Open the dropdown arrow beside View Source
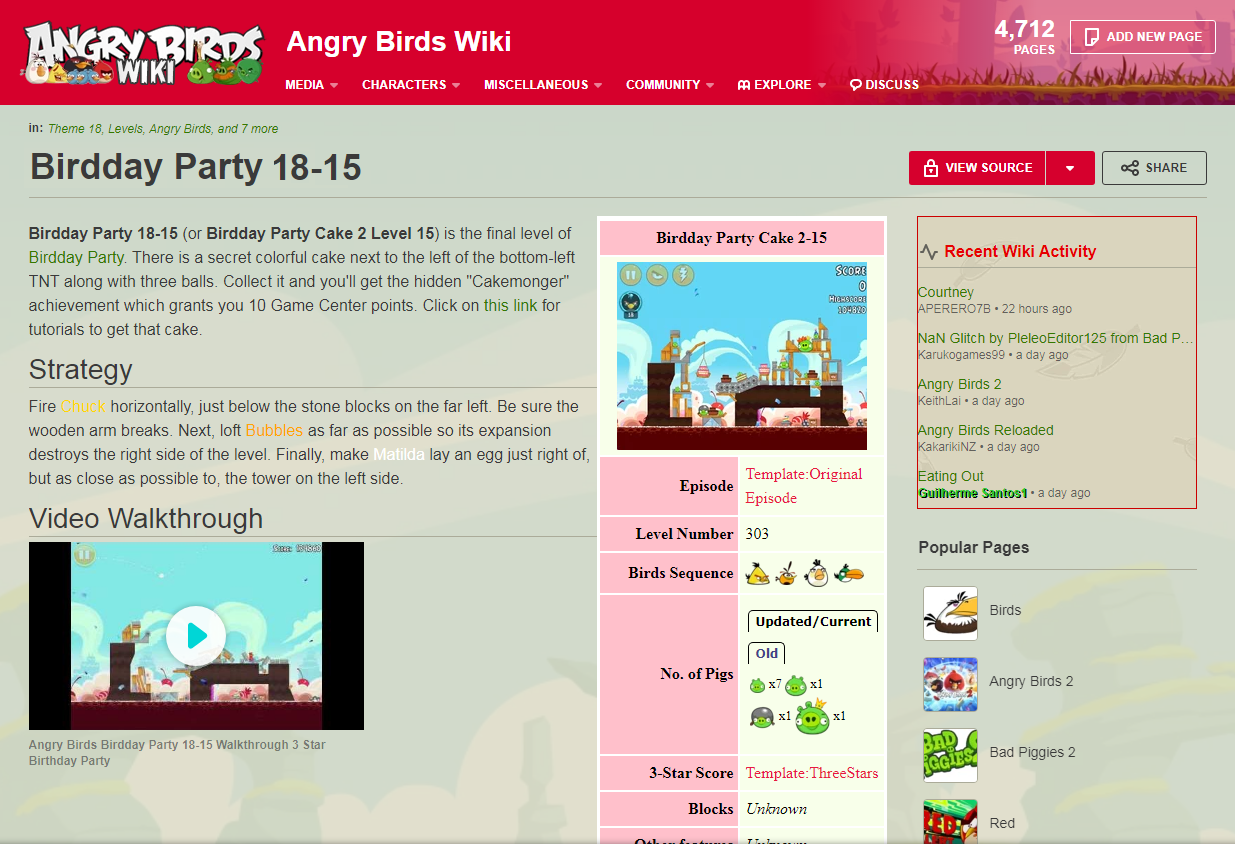The height and width of the screenshot is (844, 1235). point(1070,168)
